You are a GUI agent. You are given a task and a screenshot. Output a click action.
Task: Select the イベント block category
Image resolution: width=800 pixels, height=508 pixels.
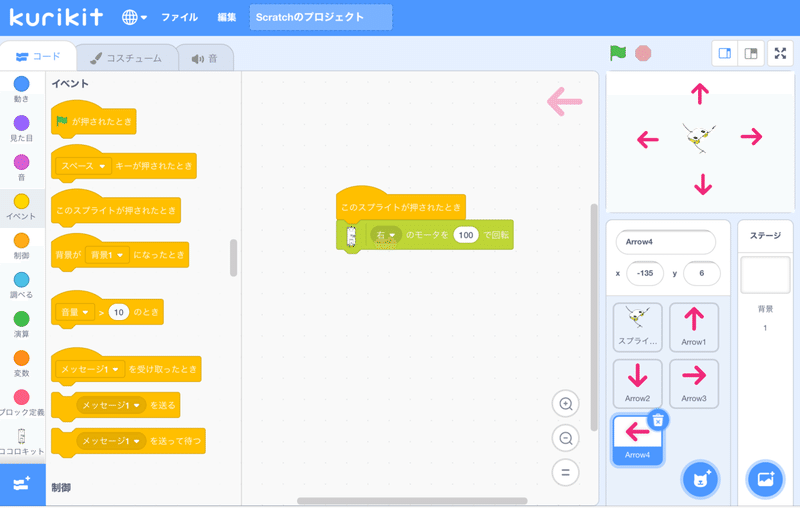tap(21, 207)
